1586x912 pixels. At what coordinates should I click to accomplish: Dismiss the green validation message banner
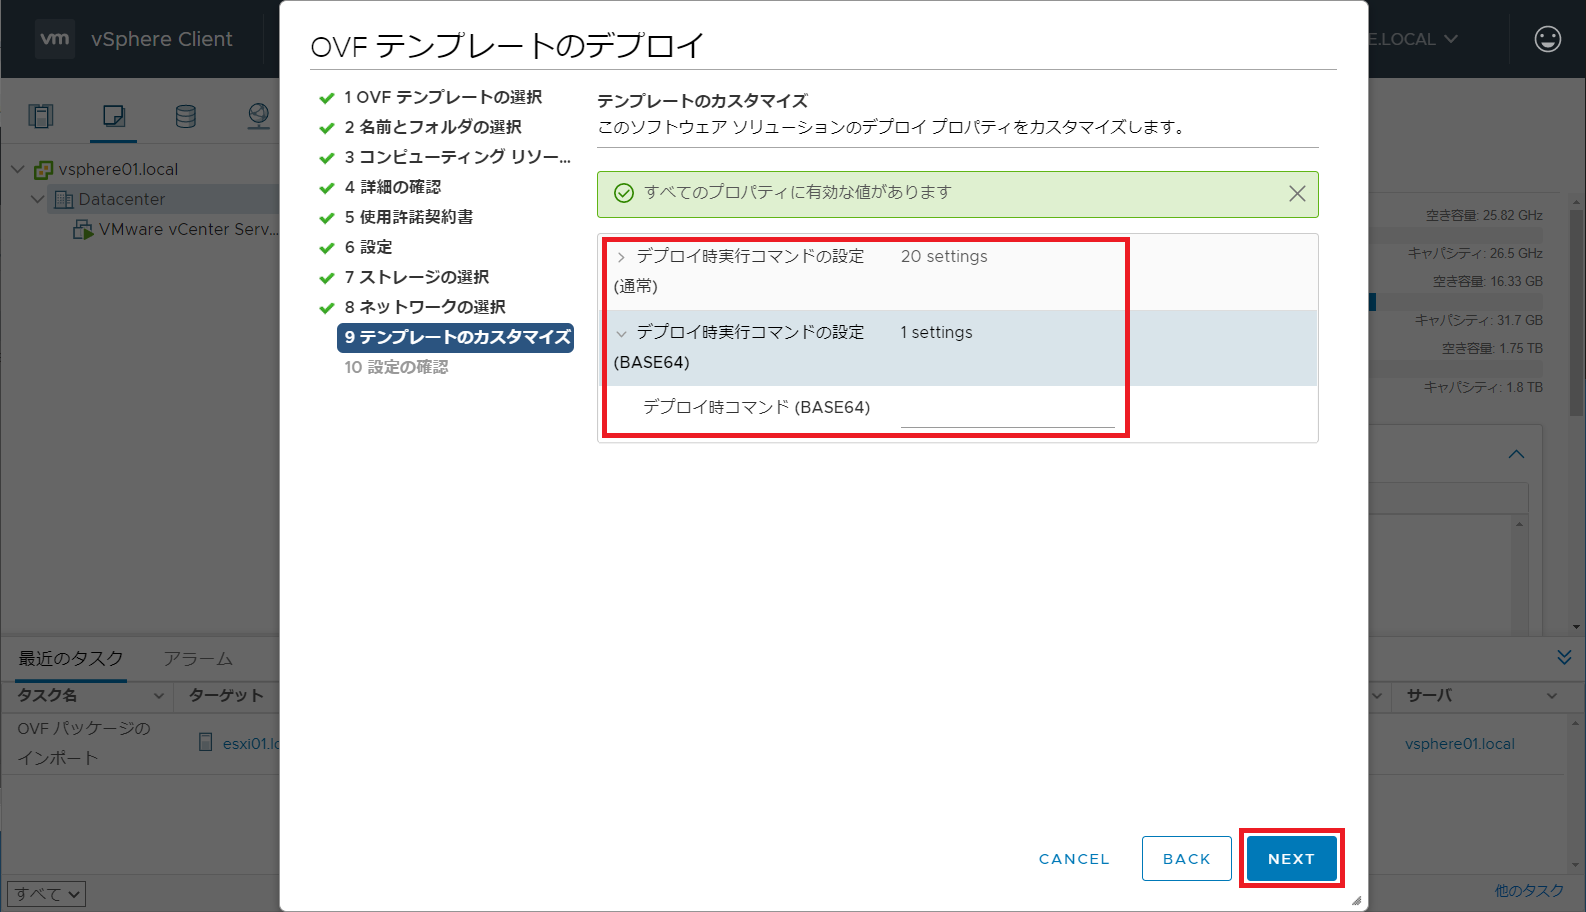pyautogui.click(x=1297, y=193)
